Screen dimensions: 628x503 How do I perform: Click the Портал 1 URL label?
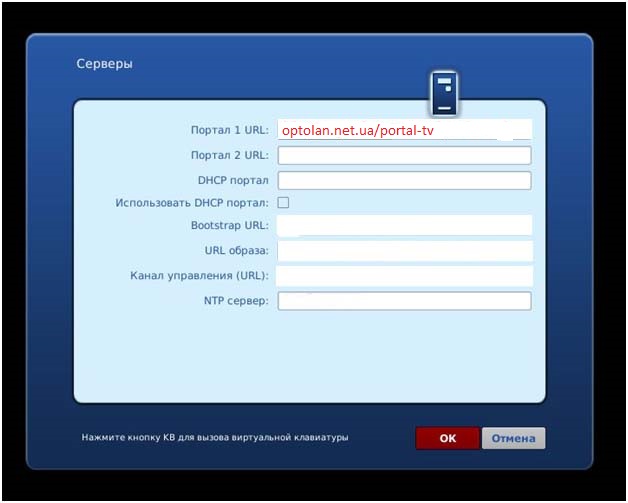(229, 130)
